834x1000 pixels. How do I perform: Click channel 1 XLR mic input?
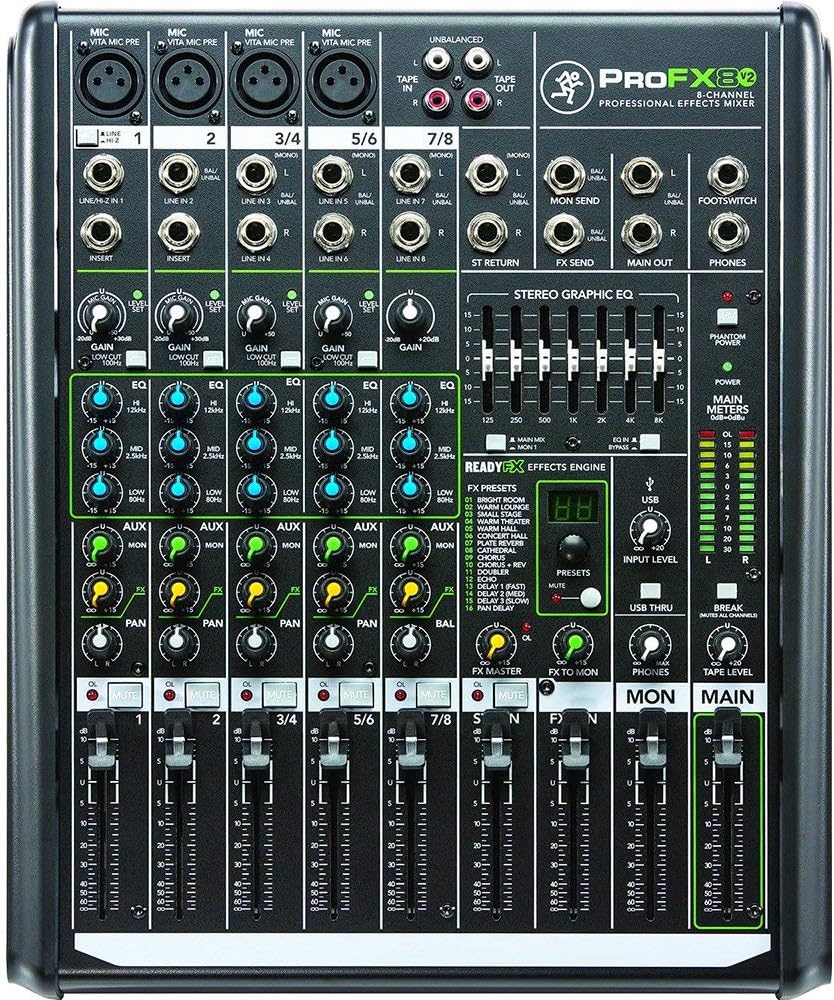click(109, 84)
